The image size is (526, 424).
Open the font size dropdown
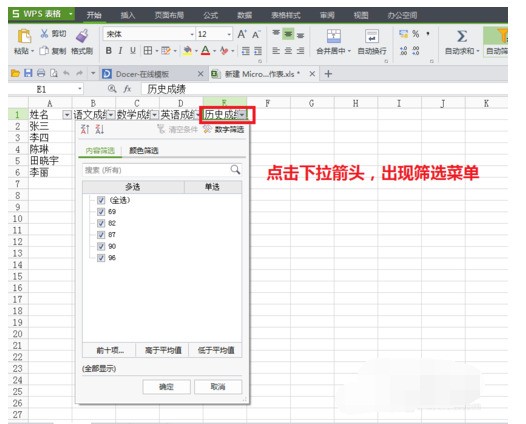pos(229,34)
